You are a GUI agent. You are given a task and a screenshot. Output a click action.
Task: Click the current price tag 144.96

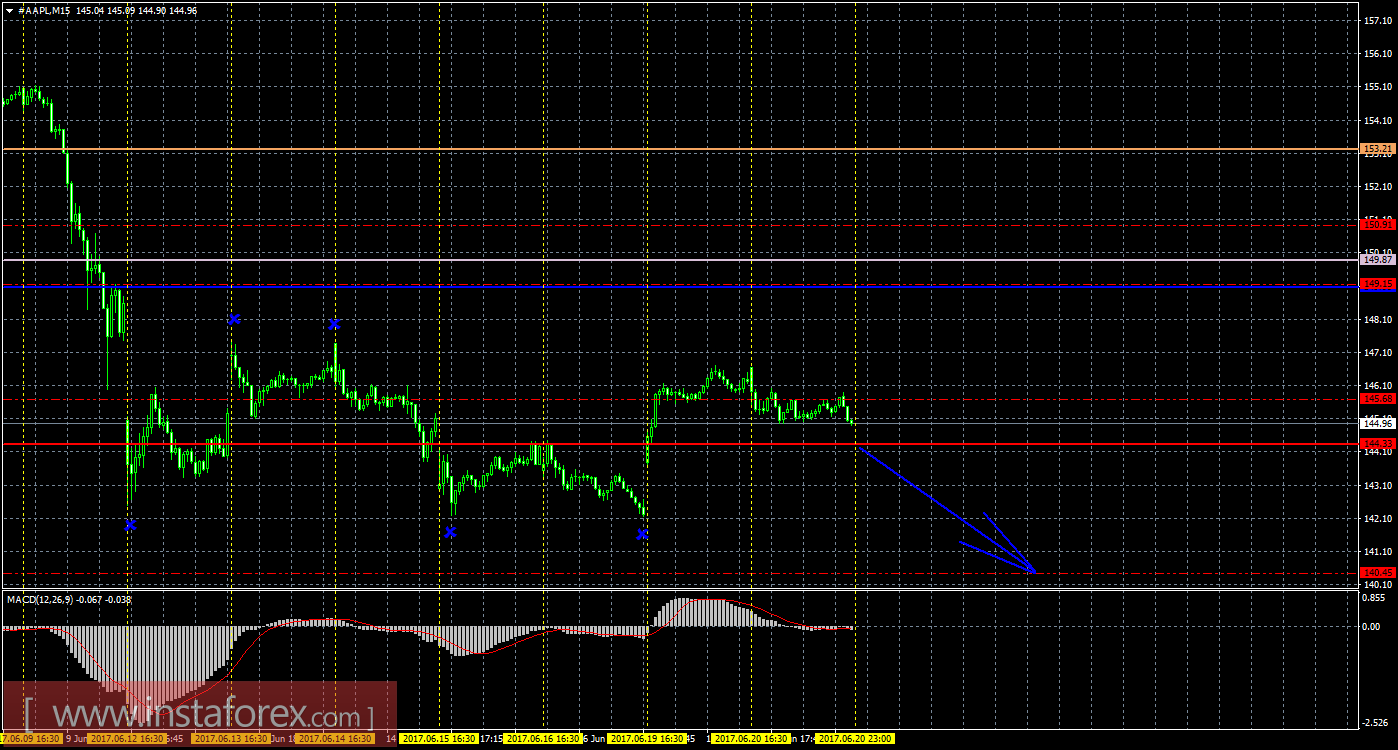[1377, 423]
